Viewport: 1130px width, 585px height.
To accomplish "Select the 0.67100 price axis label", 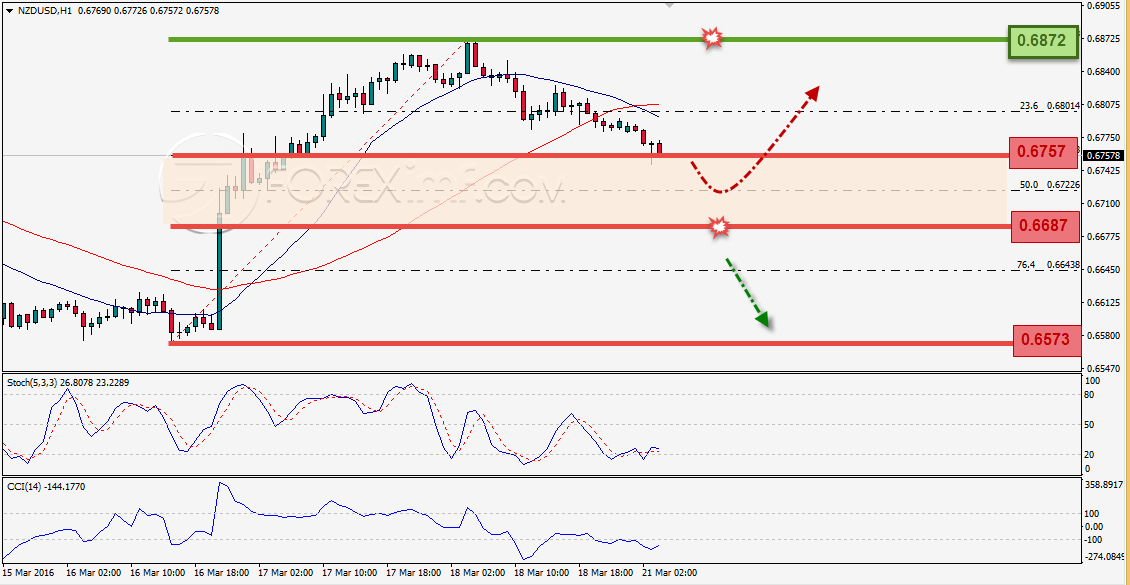I will point(1103,203).
